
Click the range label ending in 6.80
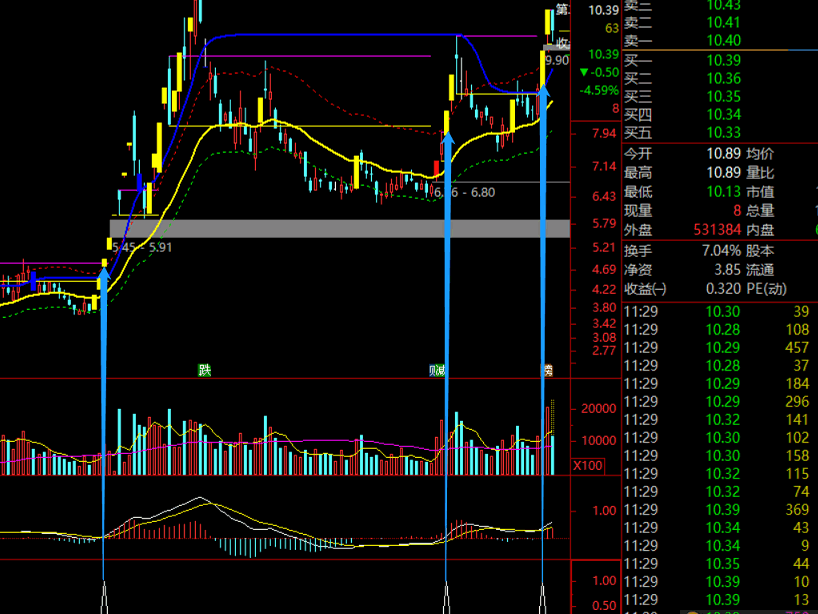click(x=464, y=192)
